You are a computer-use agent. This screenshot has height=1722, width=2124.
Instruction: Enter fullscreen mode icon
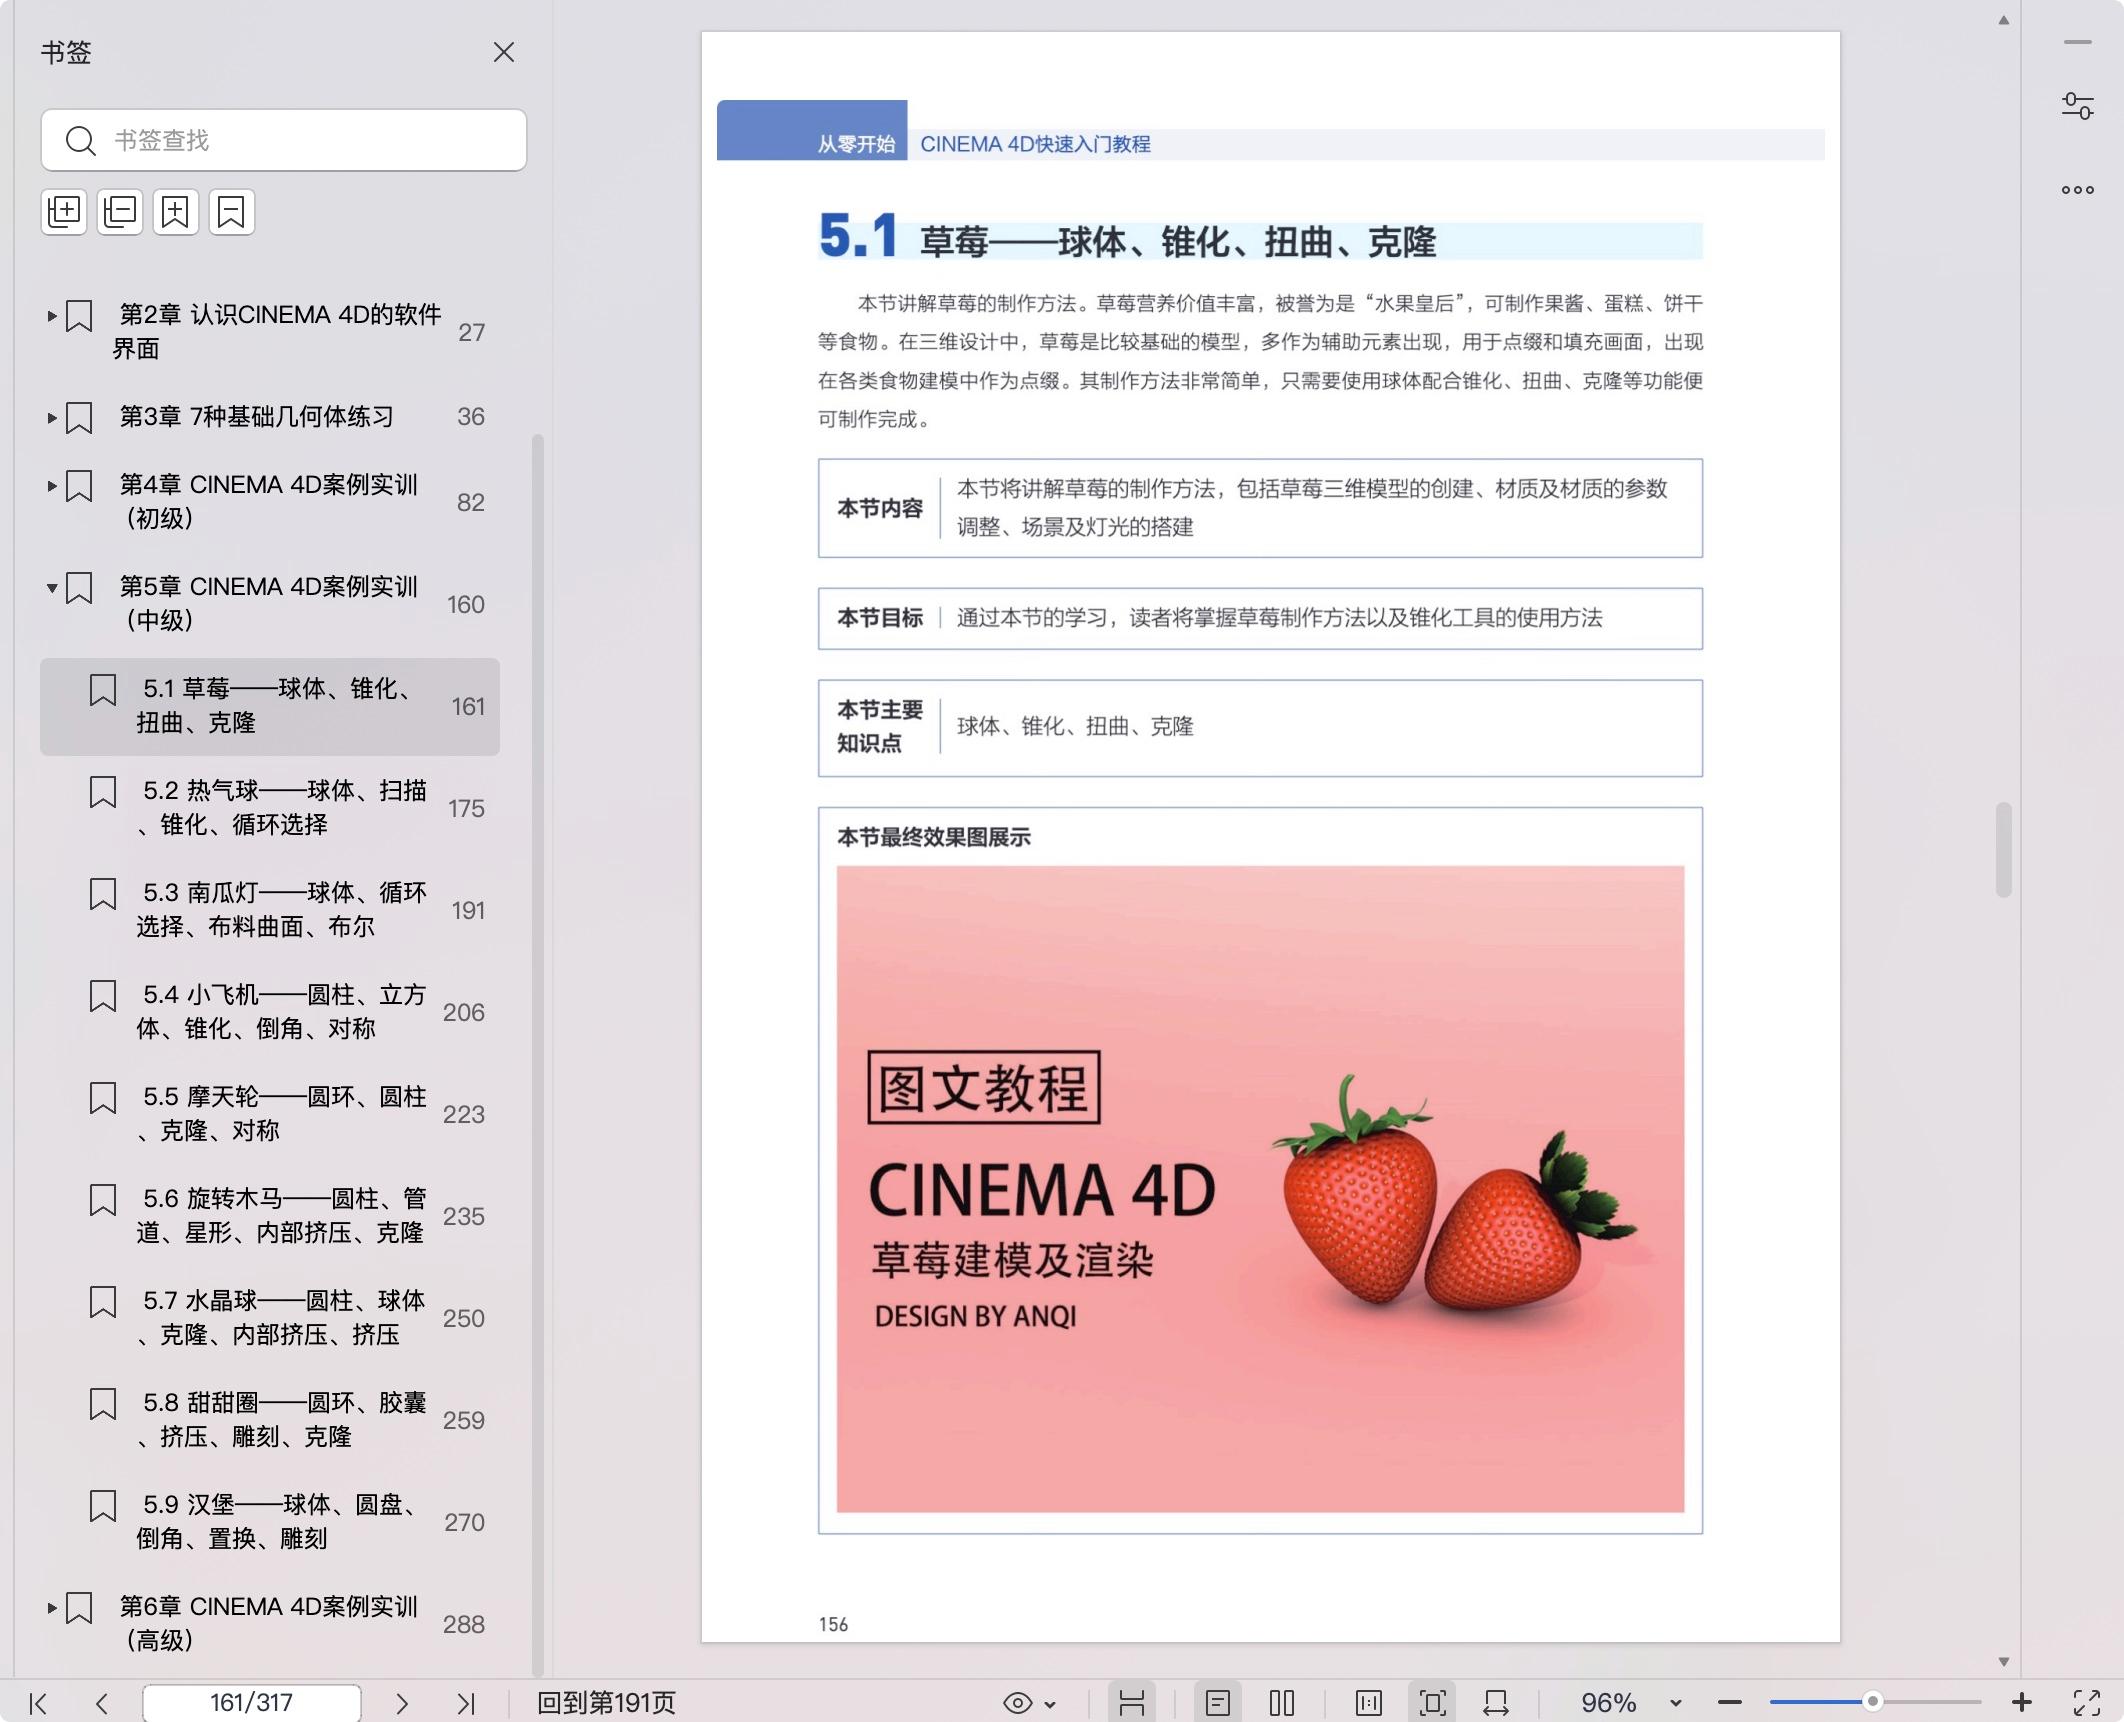(2087, 1703)
